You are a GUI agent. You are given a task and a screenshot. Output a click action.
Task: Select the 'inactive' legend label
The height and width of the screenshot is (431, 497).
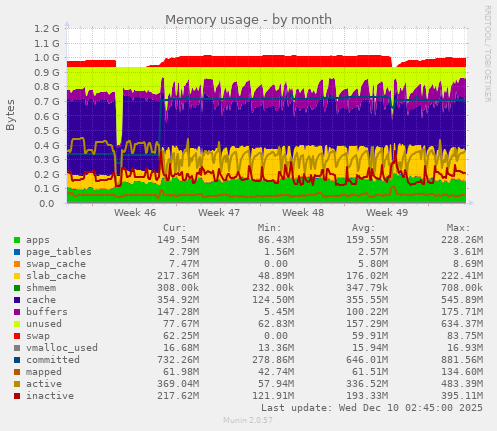(50, 396)
